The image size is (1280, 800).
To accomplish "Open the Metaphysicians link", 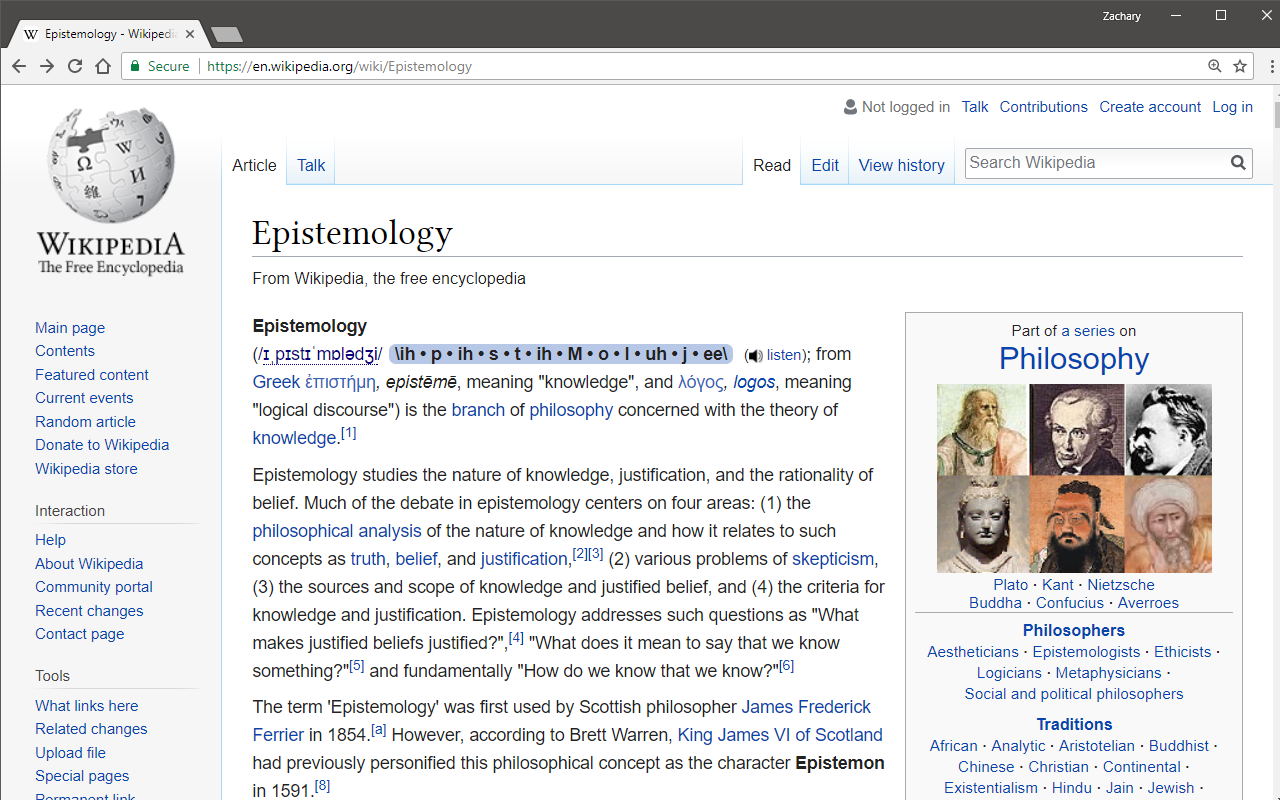I will click(1108, 673).
